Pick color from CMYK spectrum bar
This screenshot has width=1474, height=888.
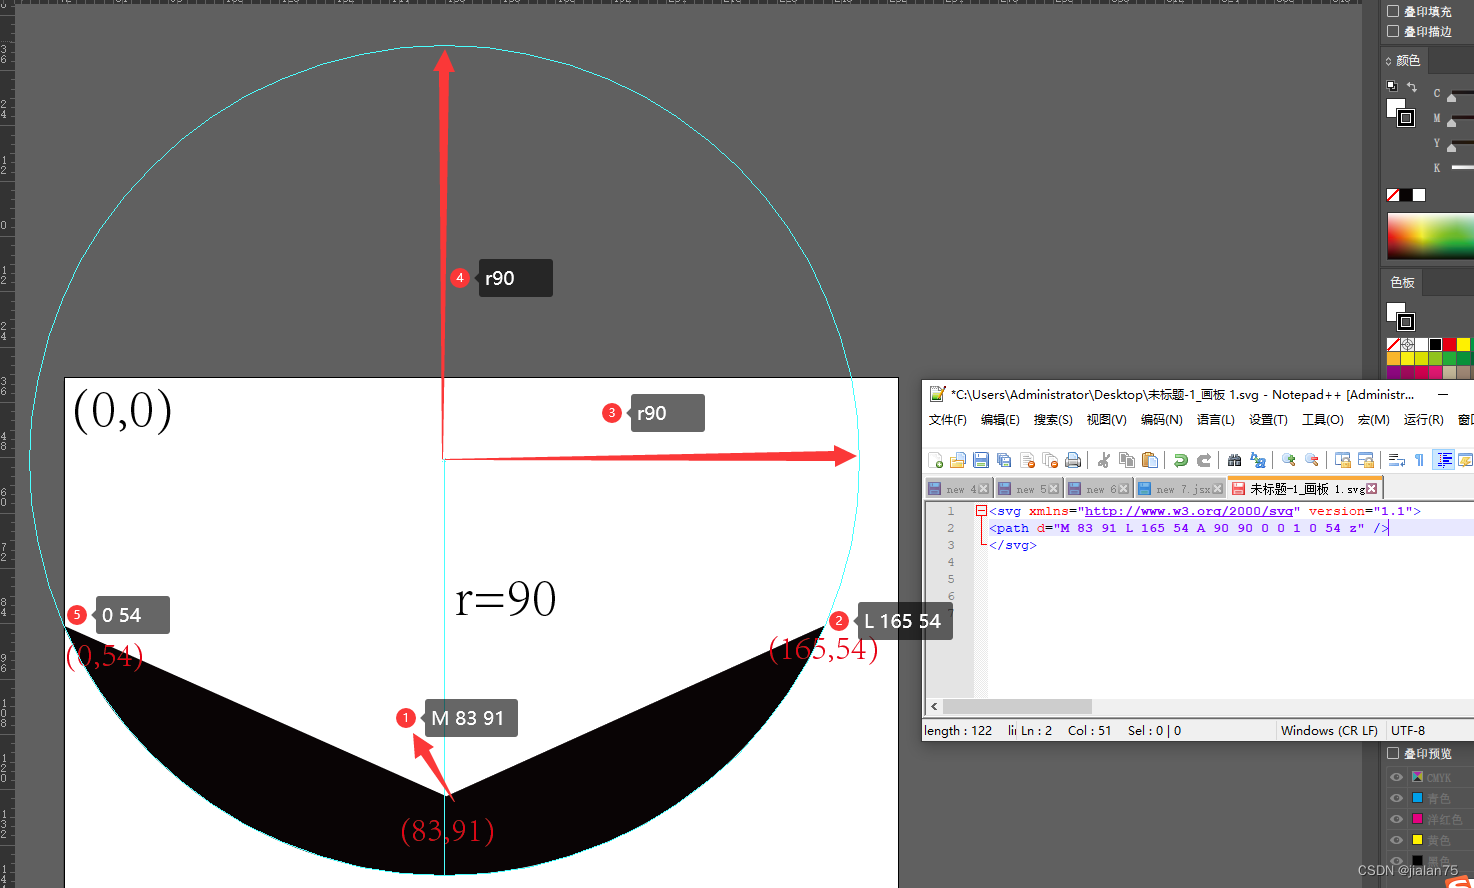[x=1430, y=237]
